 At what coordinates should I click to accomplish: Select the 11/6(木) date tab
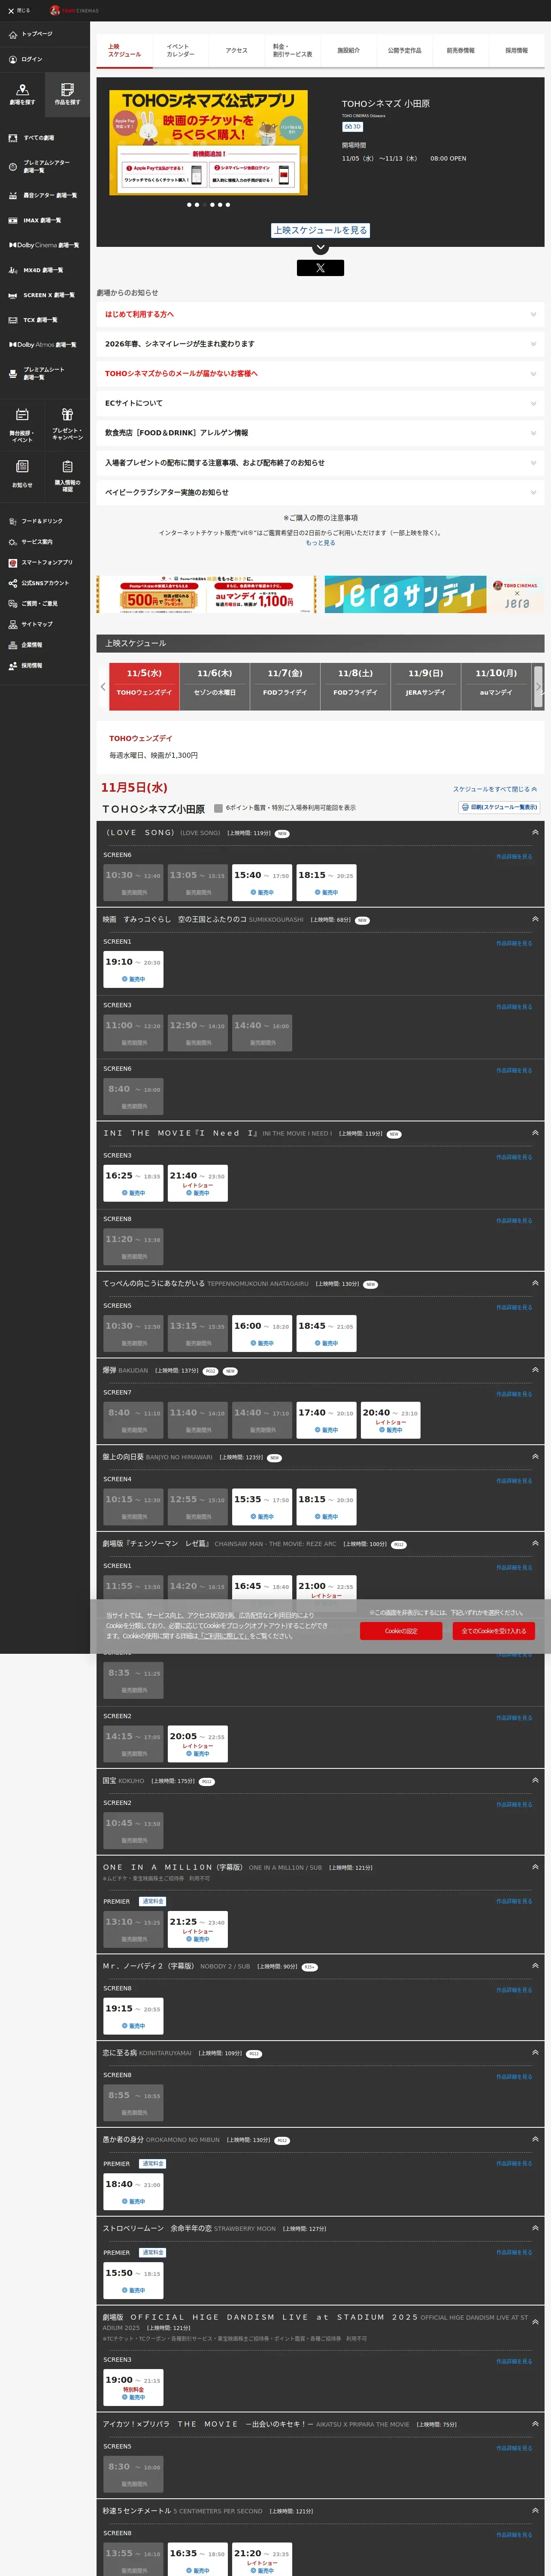pyautogui.click(x=215, y=687)
